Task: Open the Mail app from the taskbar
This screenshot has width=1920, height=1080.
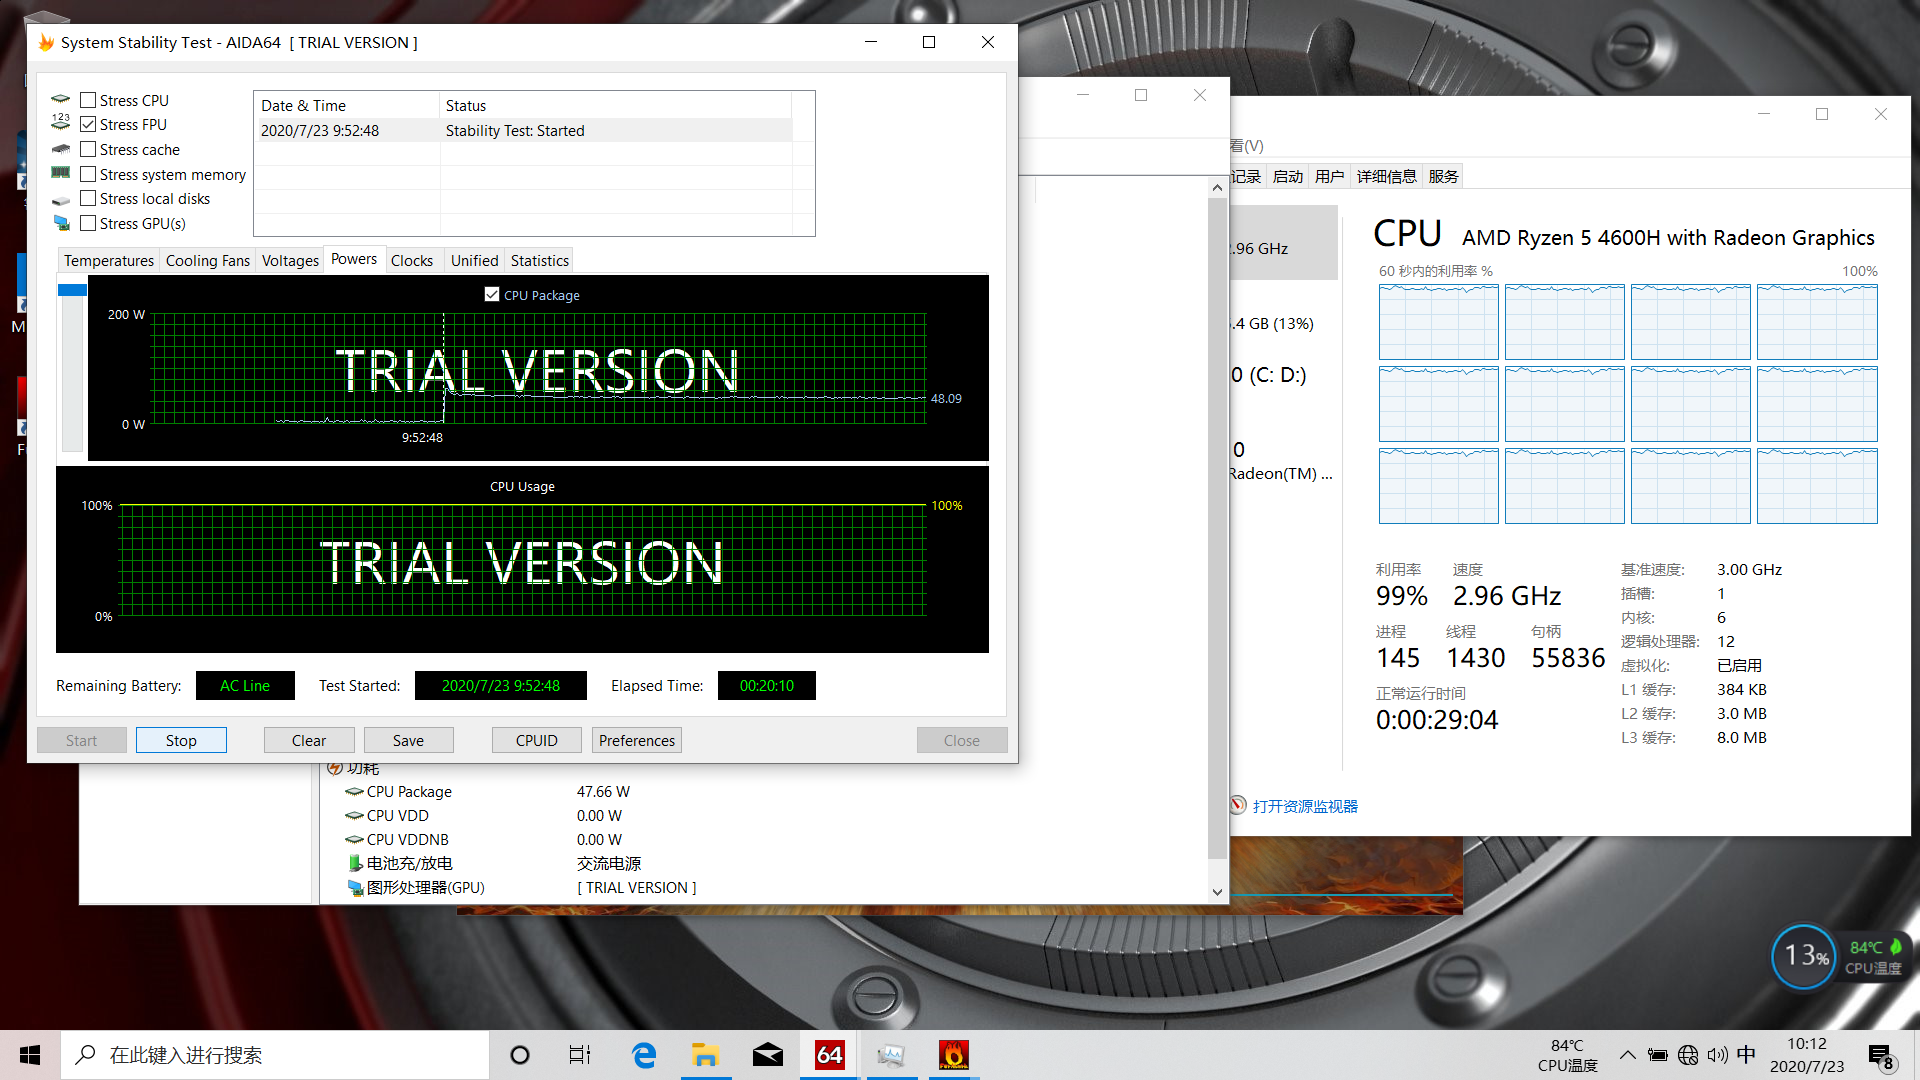Action: click(x=768, y=1055)
